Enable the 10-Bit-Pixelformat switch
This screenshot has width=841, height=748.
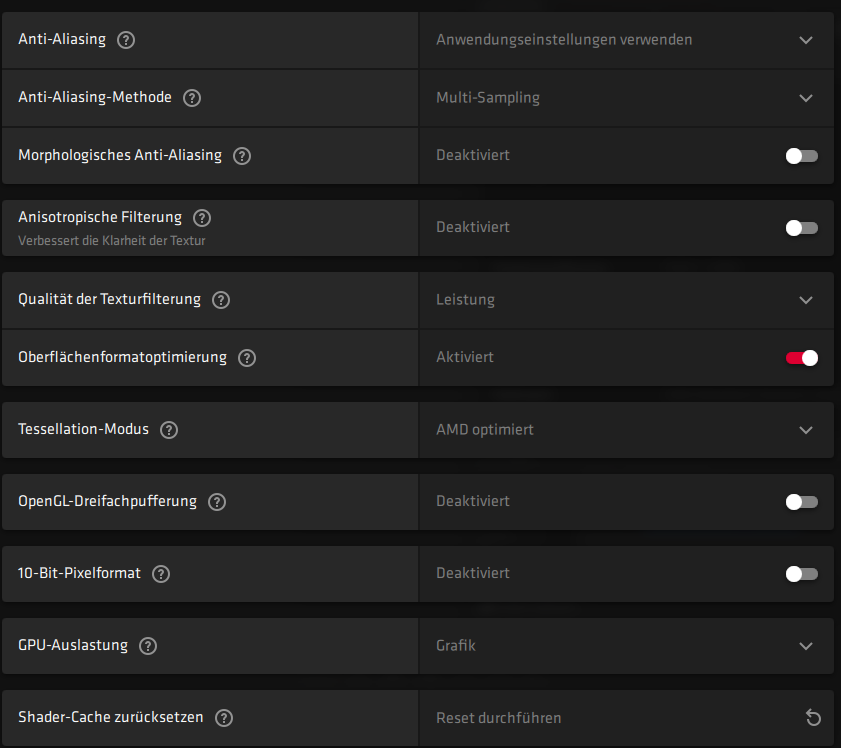point(801,574)
